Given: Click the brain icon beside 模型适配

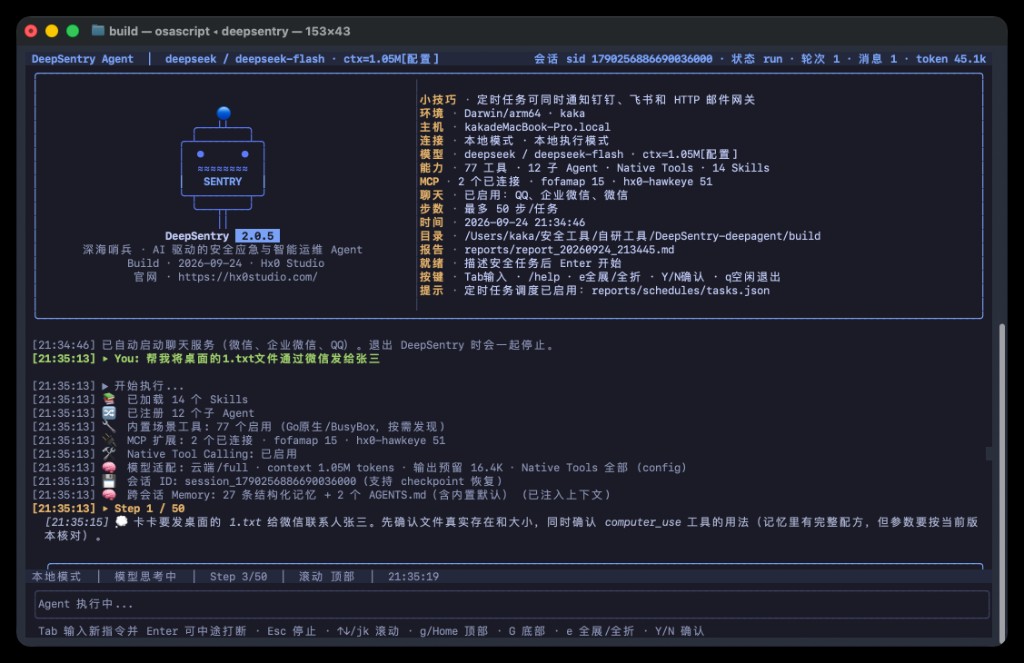Looking at the screenshot, I should 108,467.
